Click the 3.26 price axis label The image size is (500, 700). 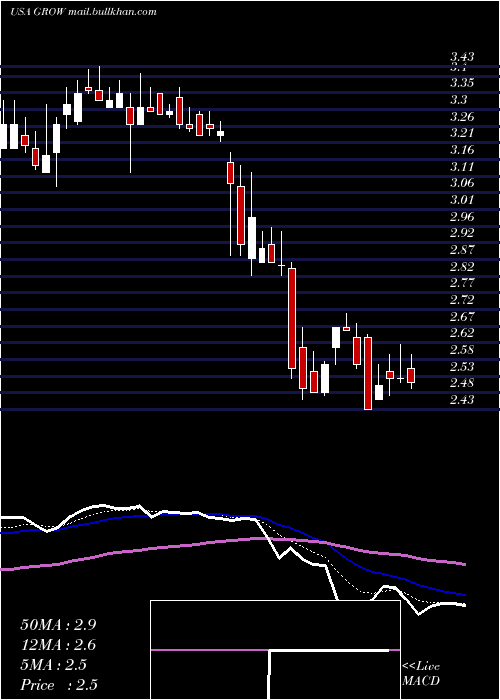(462, 117)
